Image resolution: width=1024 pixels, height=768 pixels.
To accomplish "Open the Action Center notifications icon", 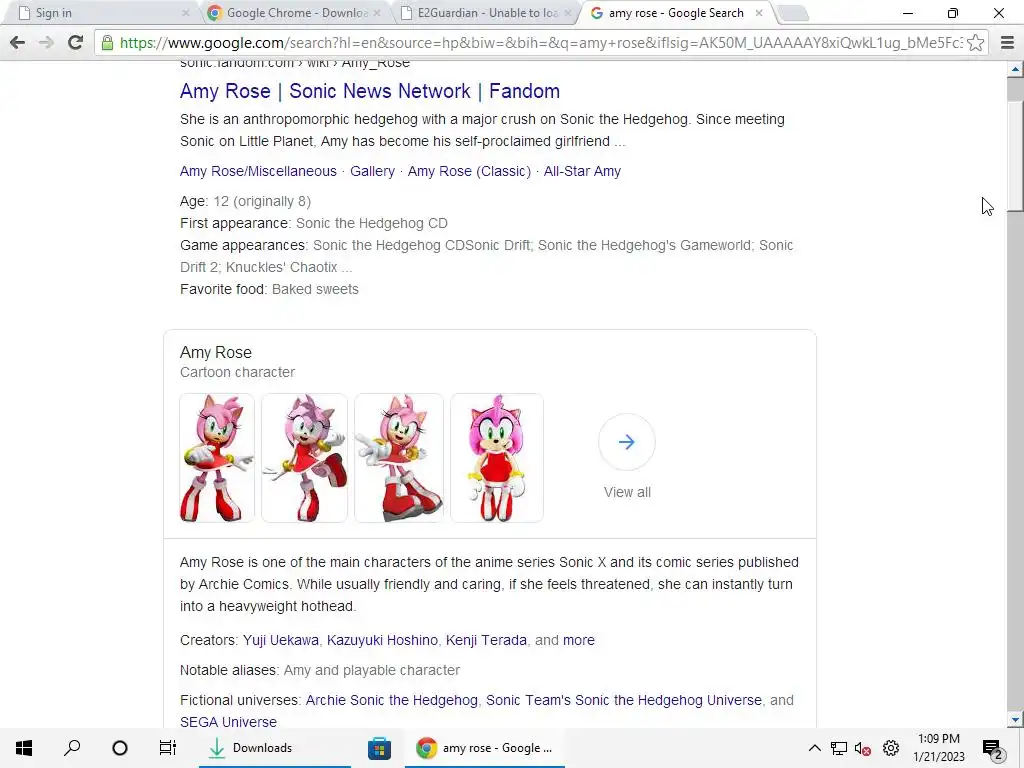I will click(992, 748).
